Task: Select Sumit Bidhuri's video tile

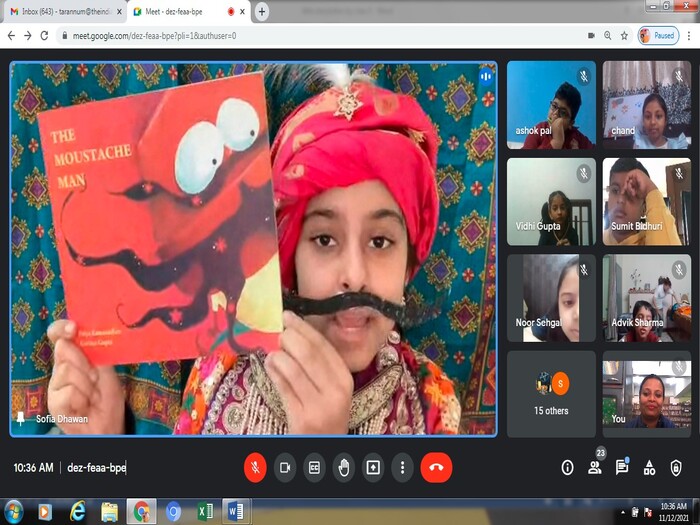Action: tap(647, 201)
